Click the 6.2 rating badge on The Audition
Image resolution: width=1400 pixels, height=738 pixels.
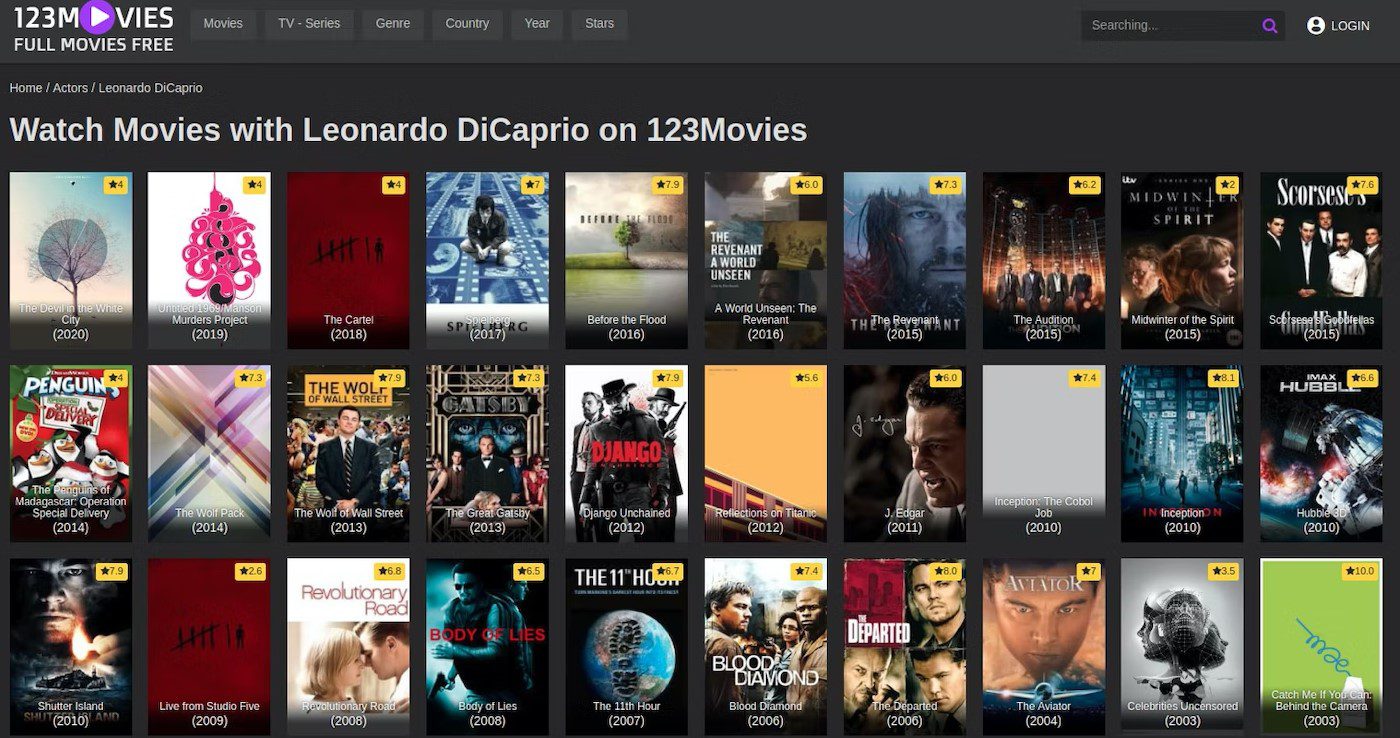tap(1084, 185)
